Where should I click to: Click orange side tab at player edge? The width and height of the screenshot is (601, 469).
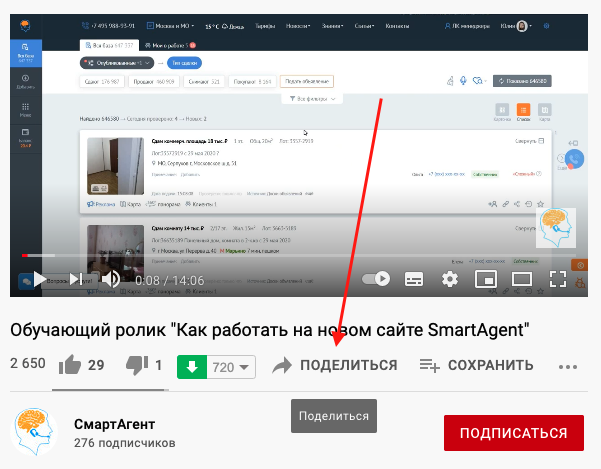pos(580,265)
